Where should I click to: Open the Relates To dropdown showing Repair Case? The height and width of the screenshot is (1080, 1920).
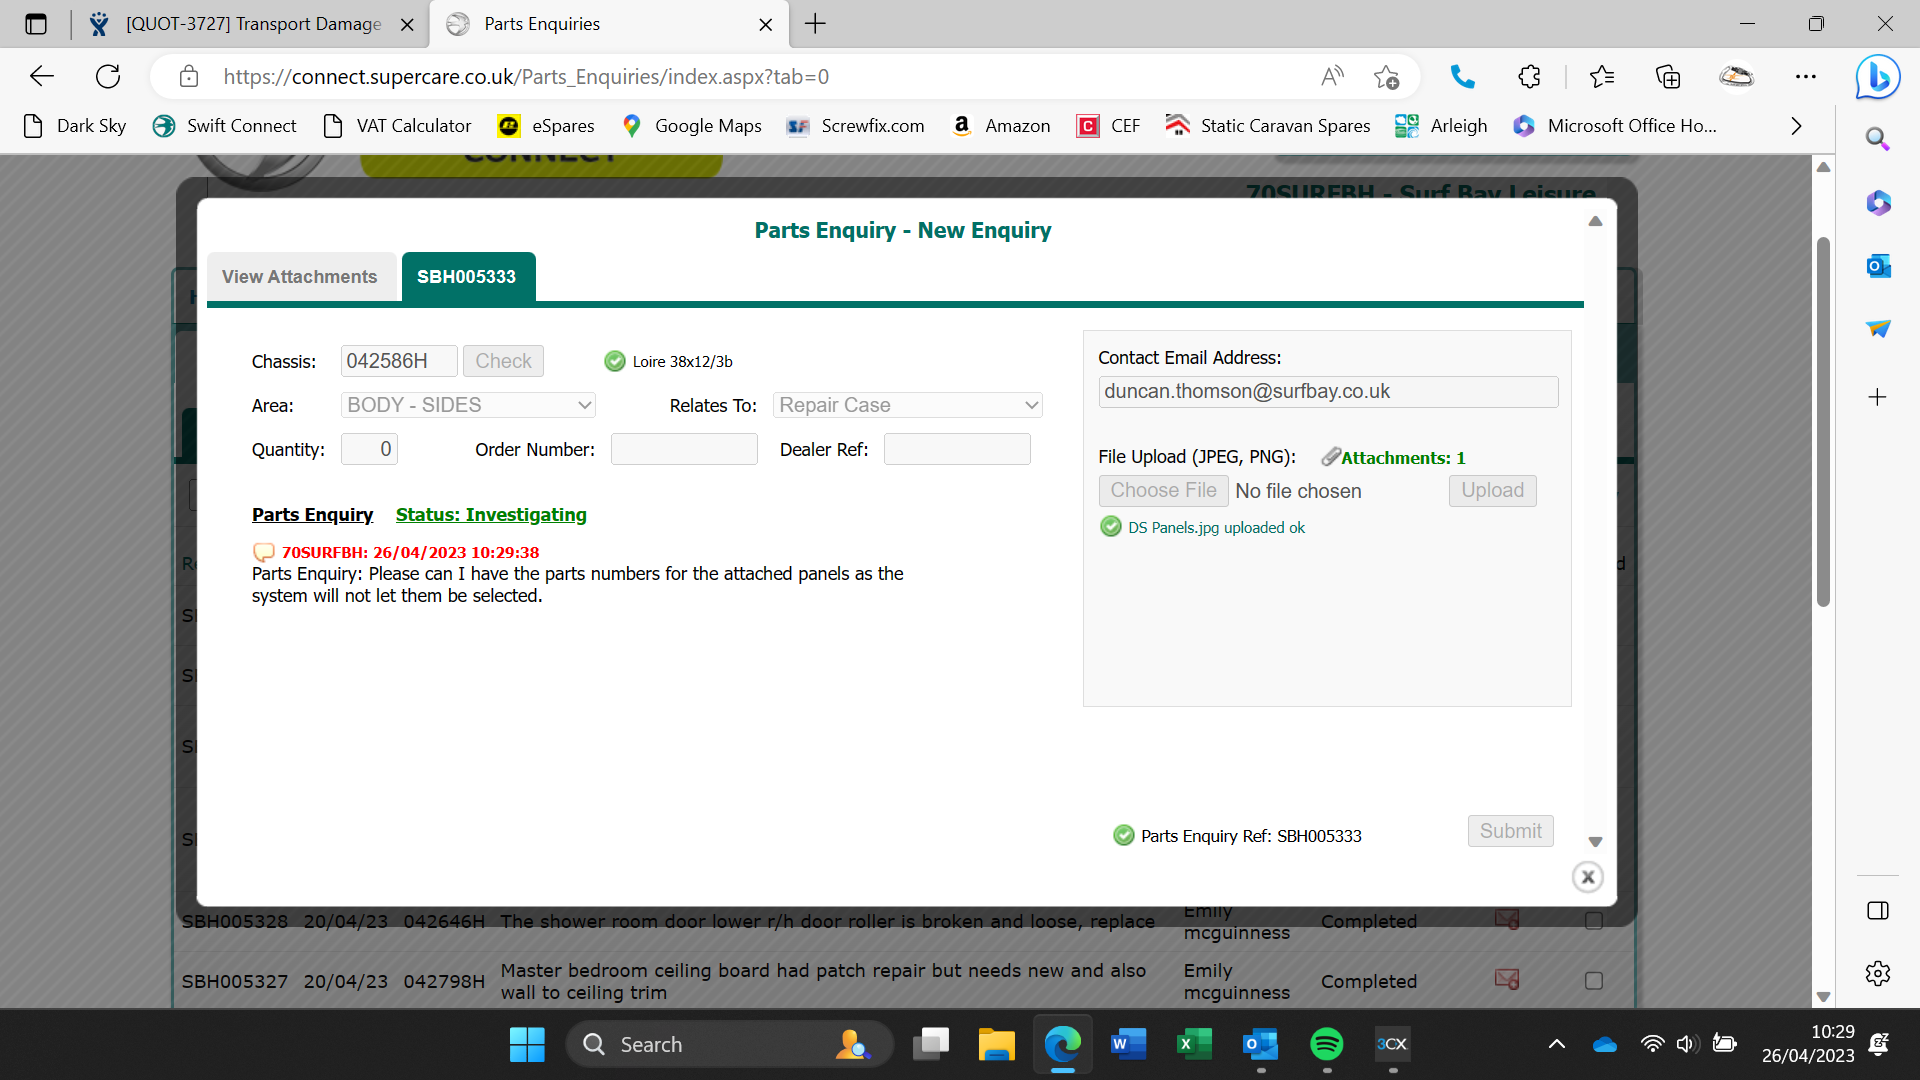[x=907, y=405]
